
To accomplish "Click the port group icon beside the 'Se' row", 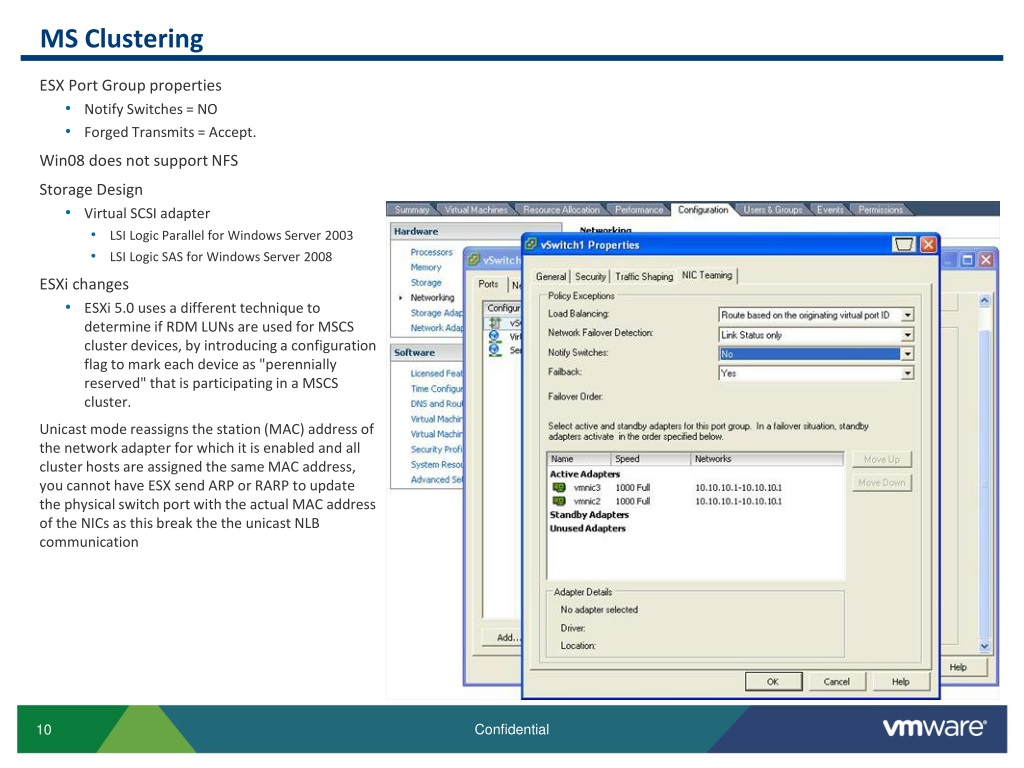I will coord(495,350).
